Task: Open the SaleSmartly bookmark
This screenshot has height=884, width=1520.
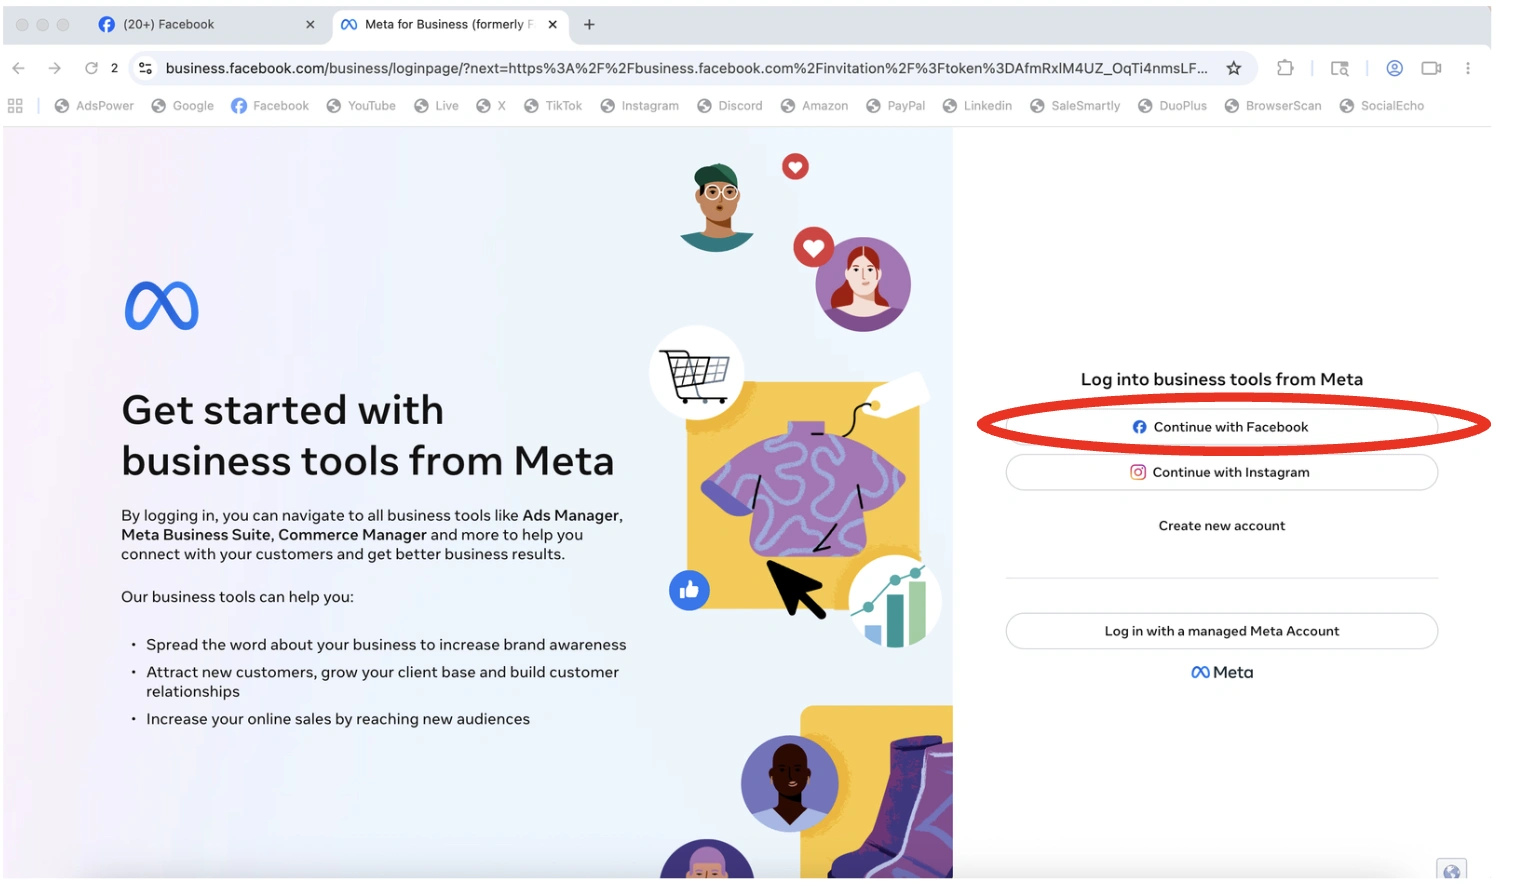Action: [1075, 105]
